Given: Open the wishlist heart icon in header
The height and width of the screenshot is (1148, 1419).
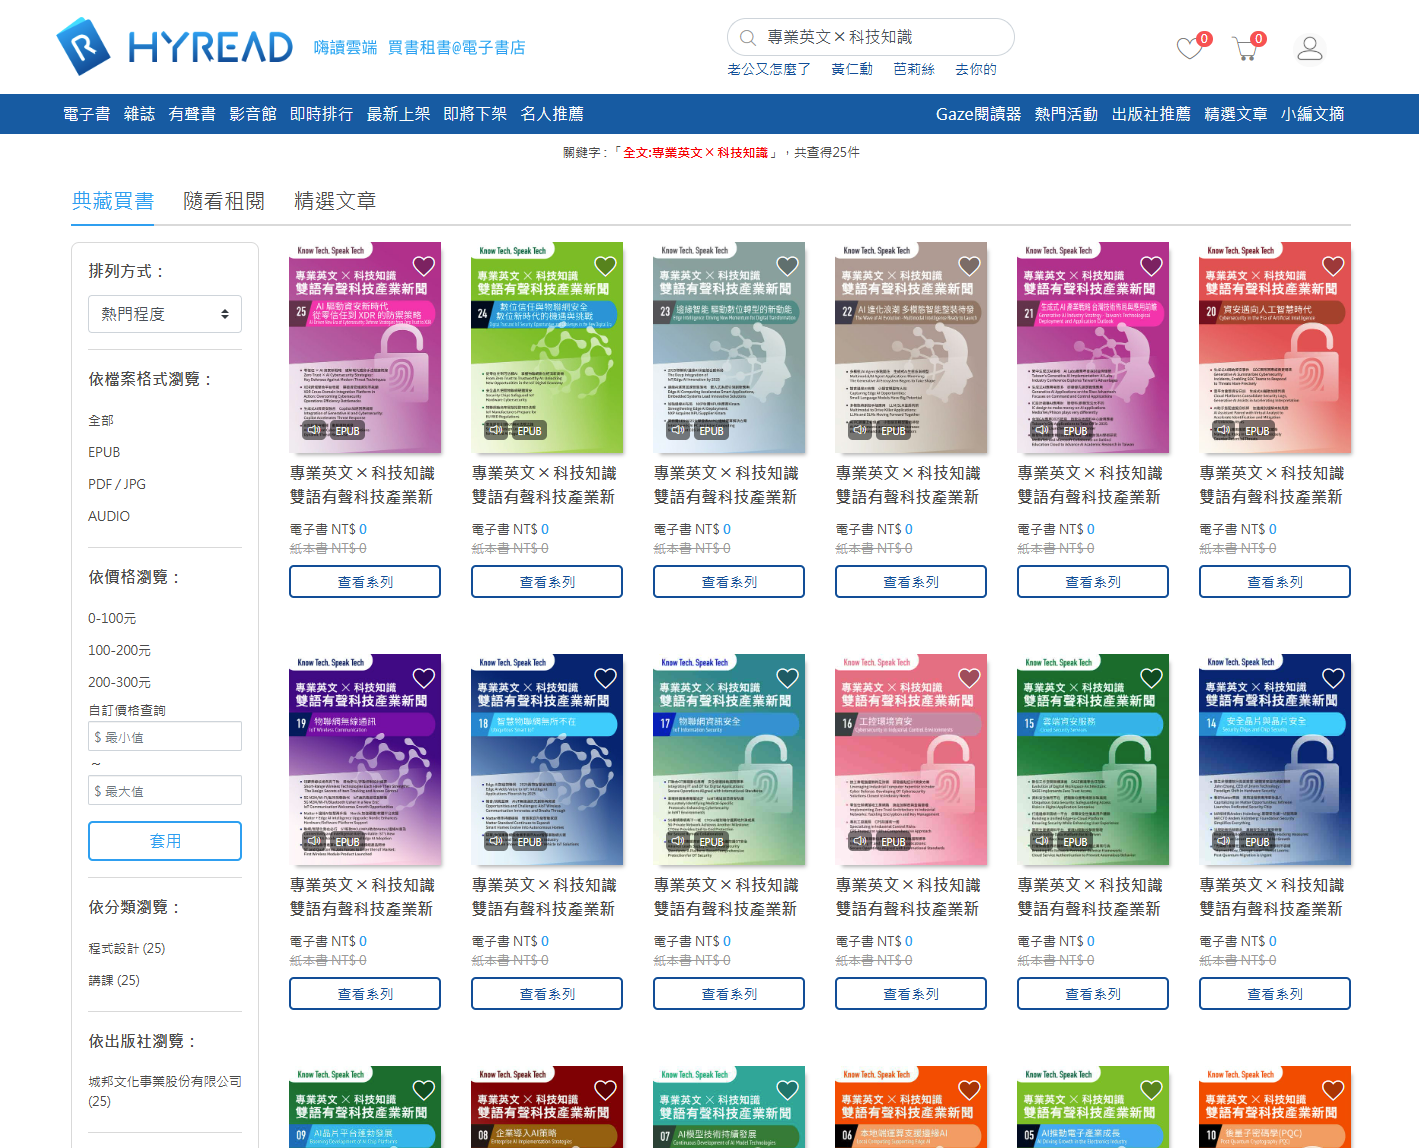Looking at the screenshot, I should [x=1189, y=48].
